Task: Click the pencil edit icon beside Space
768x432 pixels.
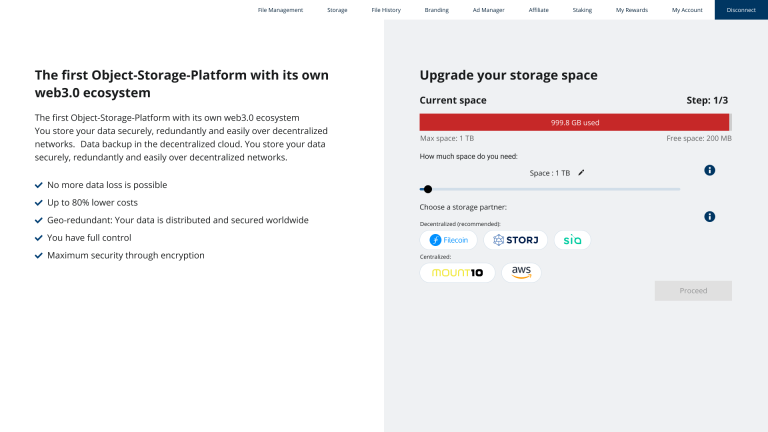Action: pyautogui.click(x=581, y=172)
